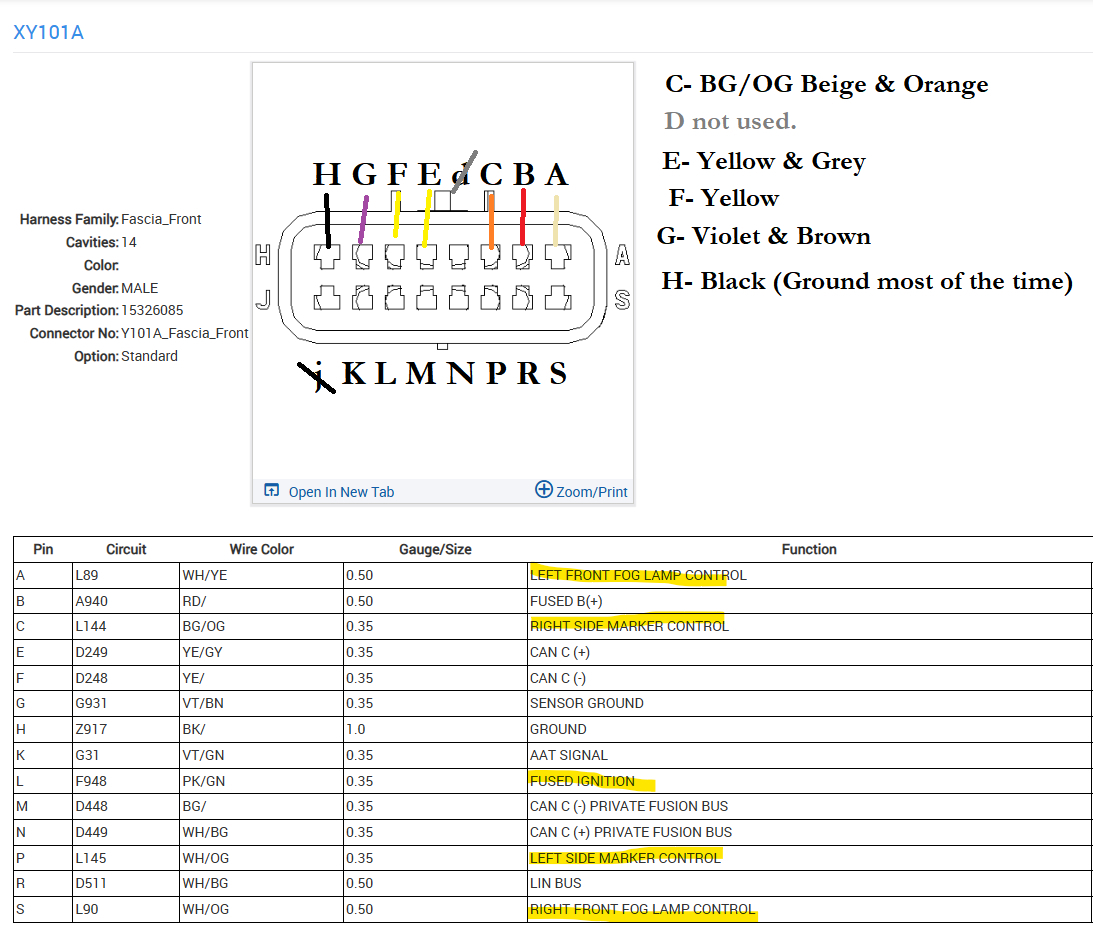Select the LEFT FRONT FOG LAMP CONTROL cell
Viewport: 1093px width, 925px height.
pos(638,575)
